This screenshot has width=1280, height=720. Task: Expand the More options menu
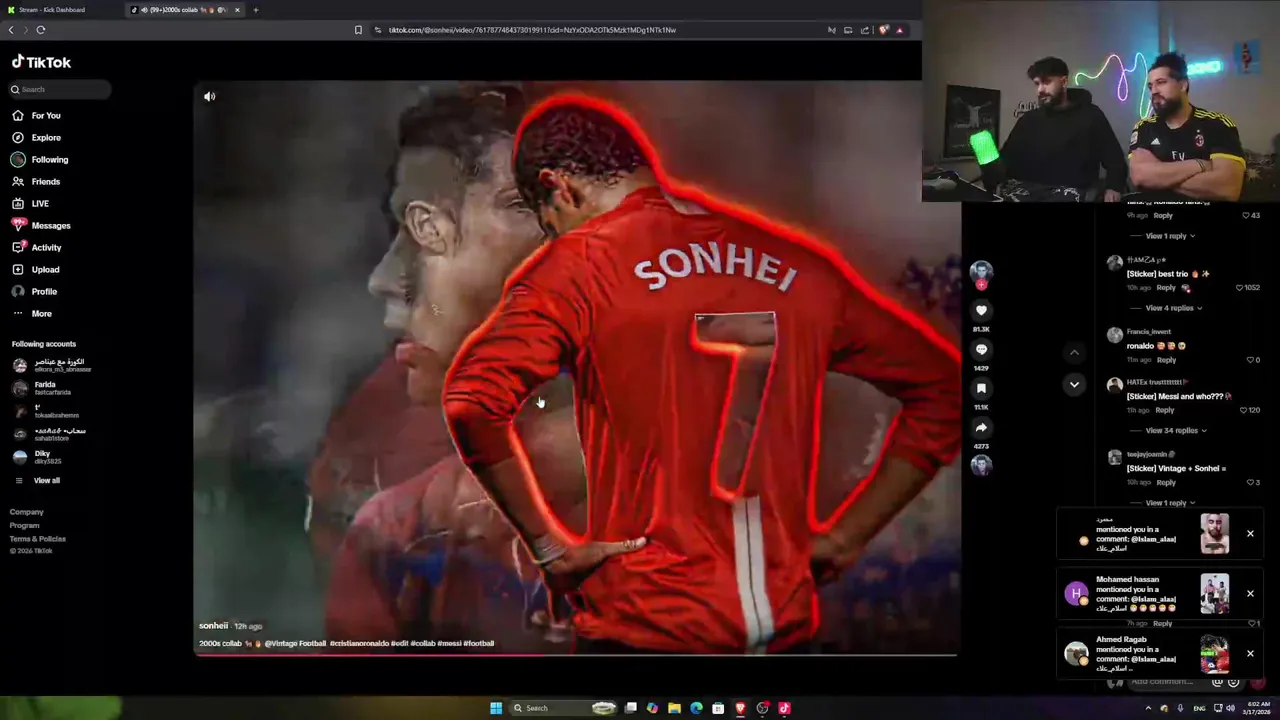[x=32, y=314]
